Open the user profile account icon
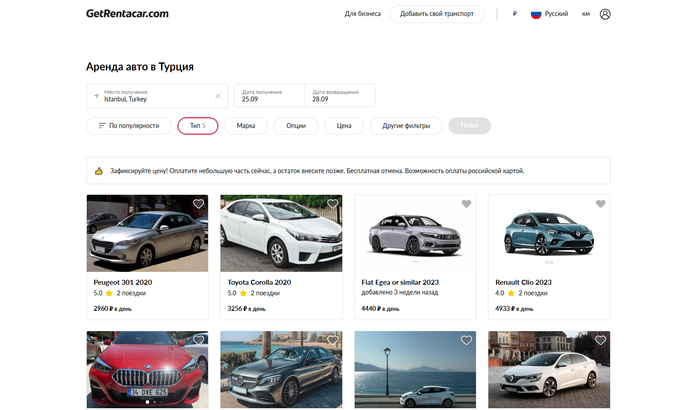700x410 pixels. 605,14
